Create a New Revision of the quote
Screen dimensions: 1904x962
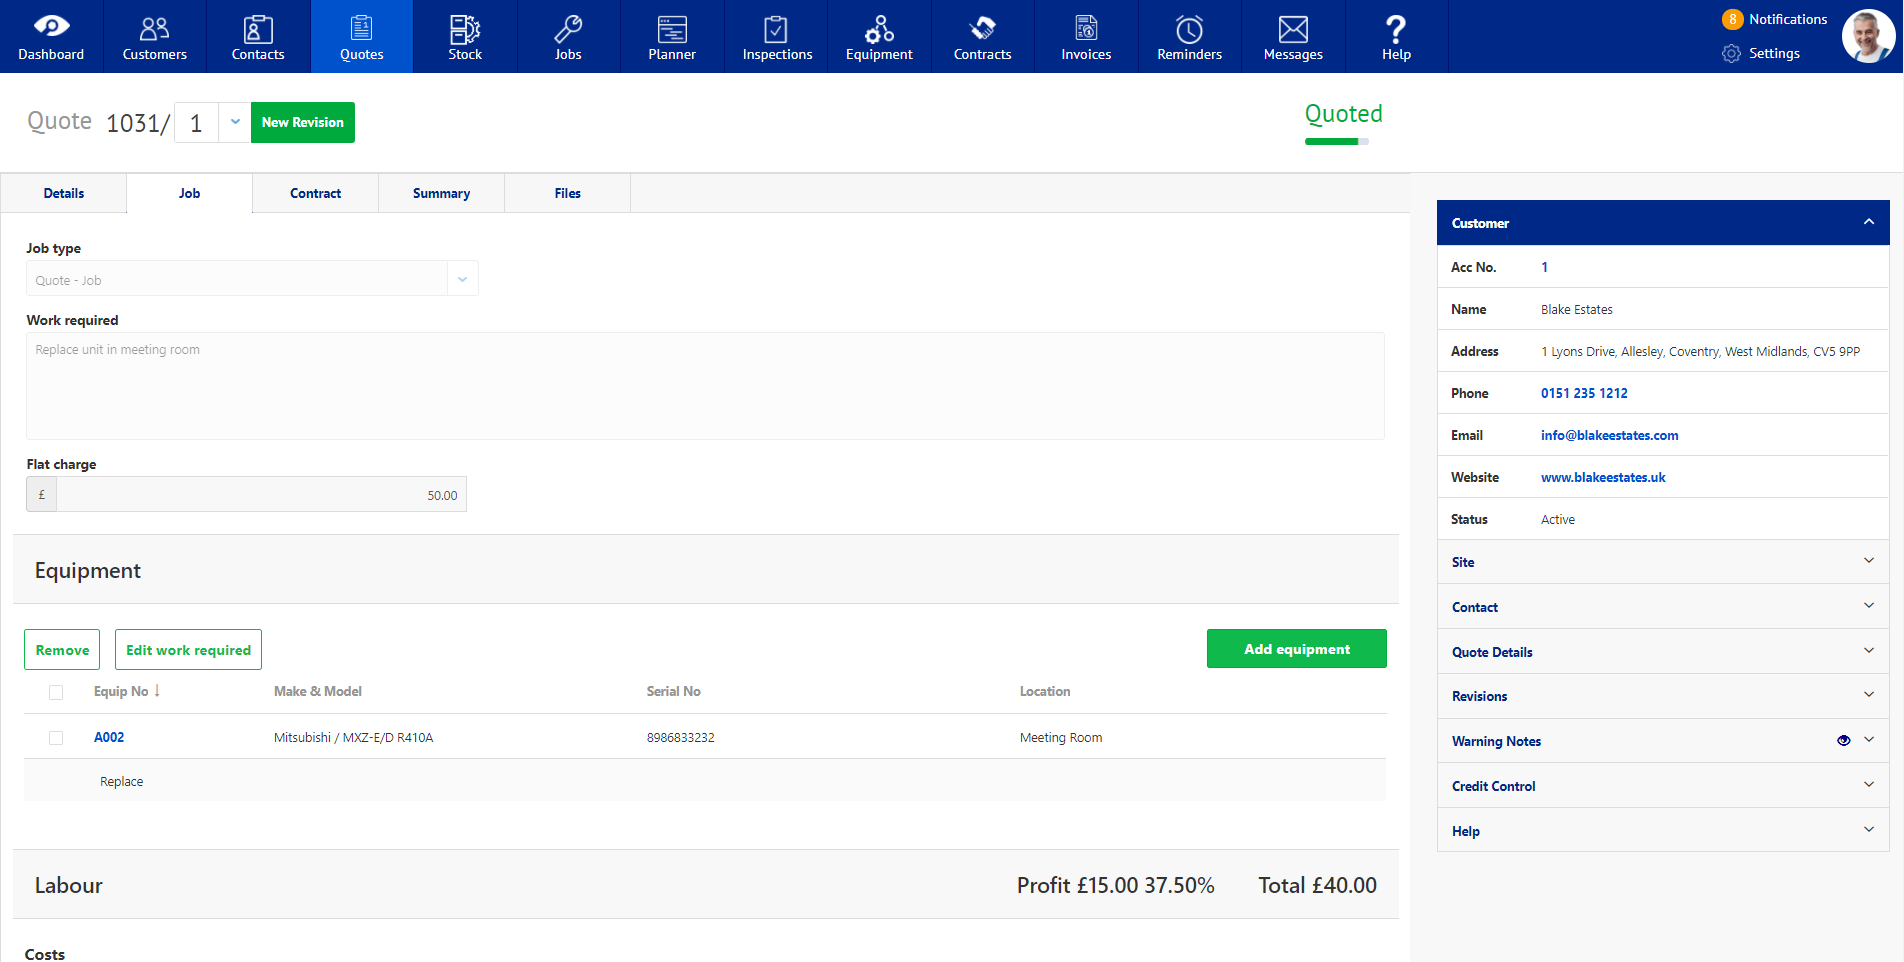(303, 122)
